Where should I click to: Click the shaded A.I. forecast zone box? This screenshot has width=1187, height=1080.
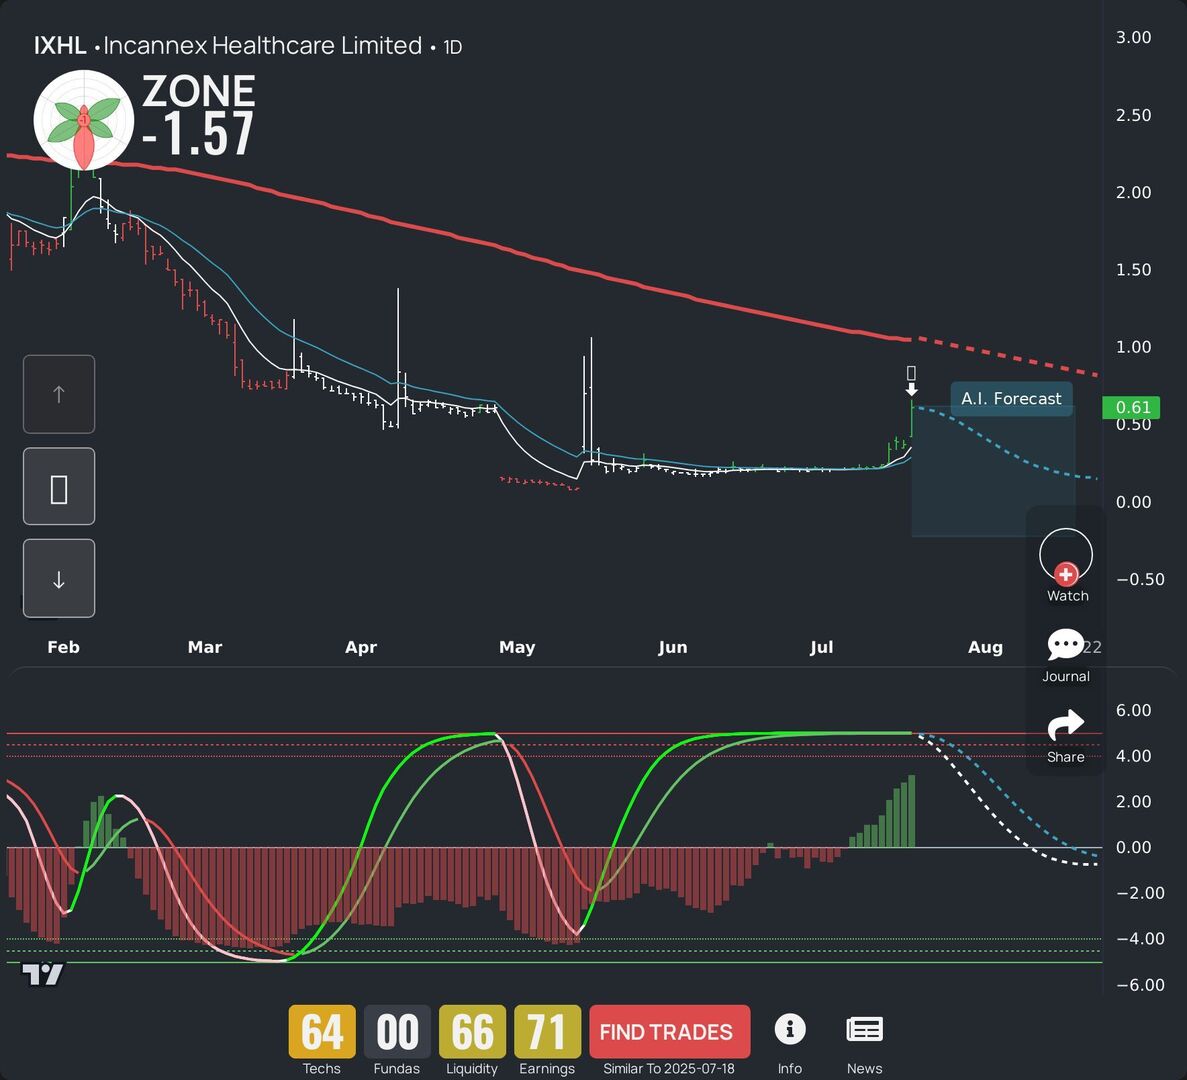point(993,472)
